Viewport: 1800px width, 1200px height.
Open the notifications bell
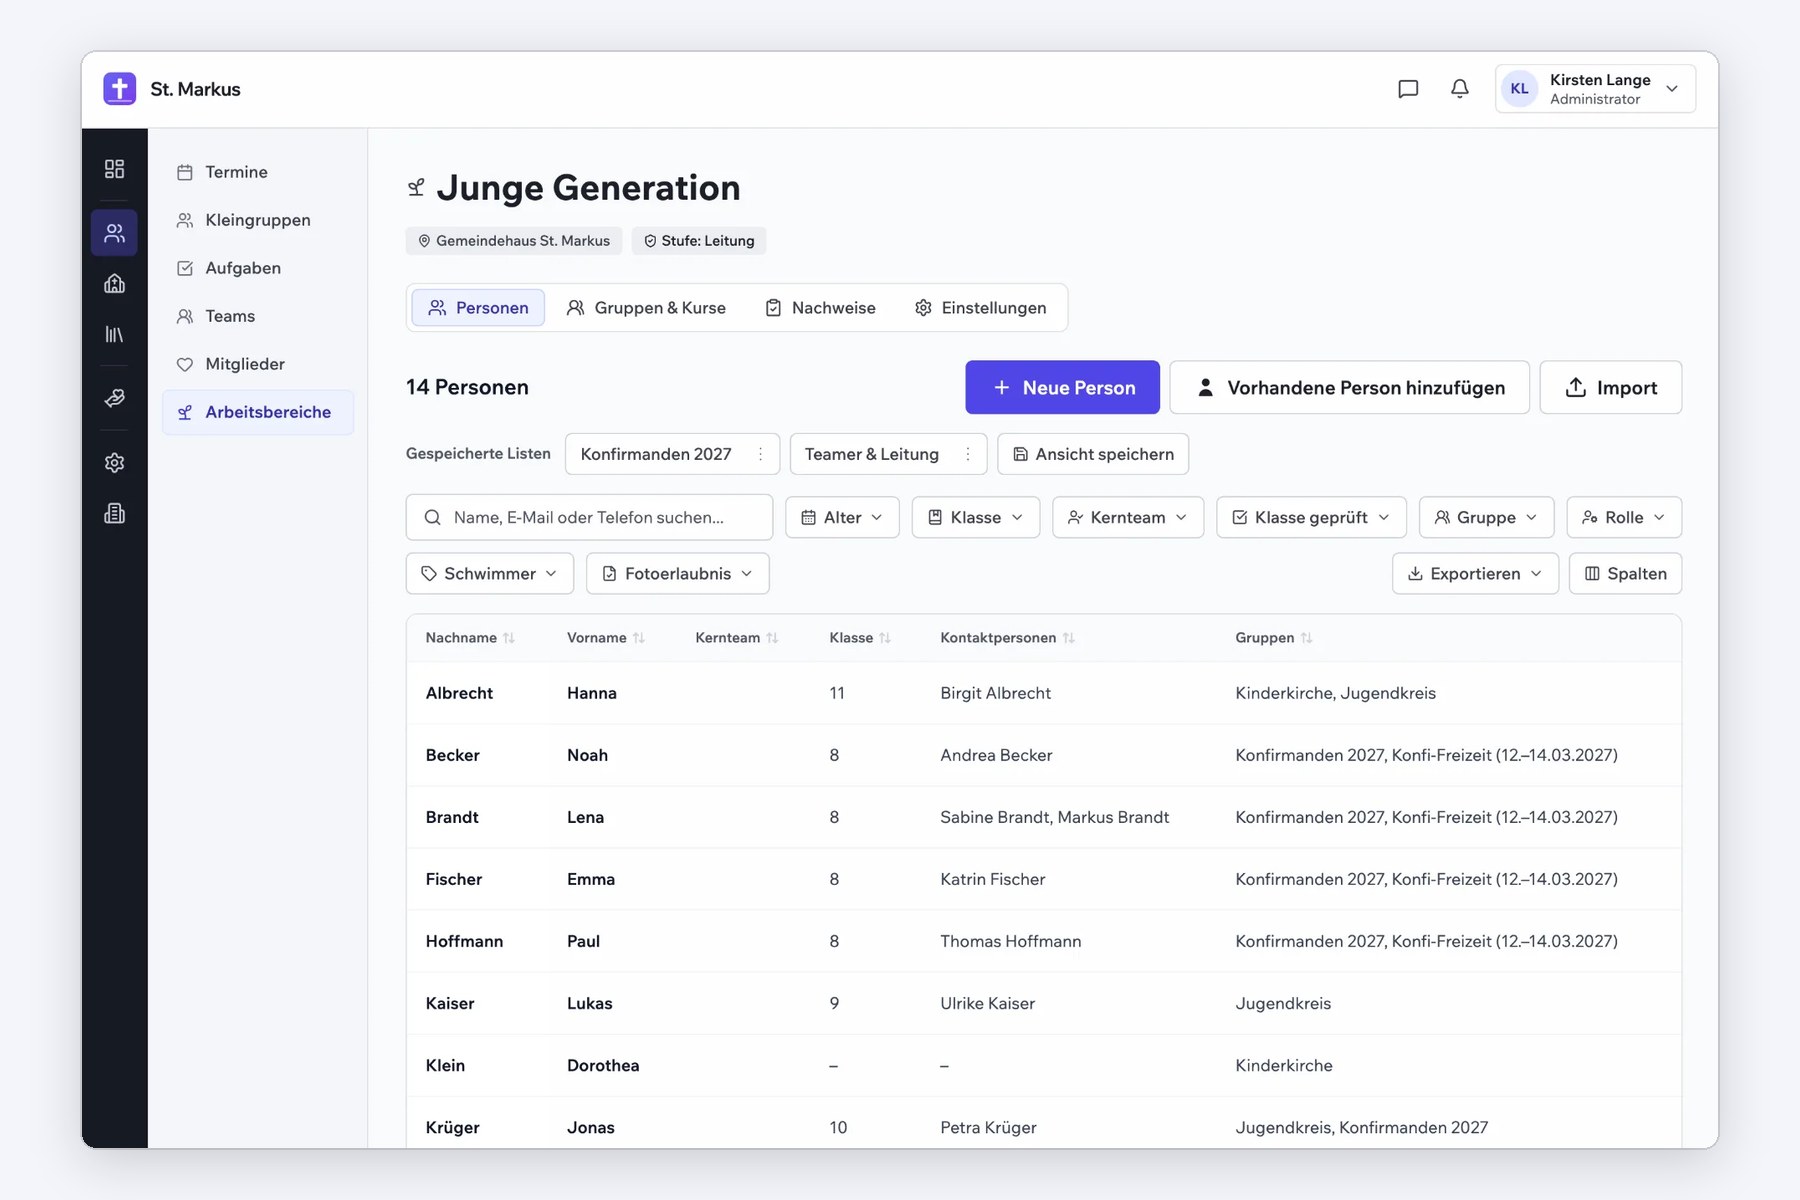1460,89
